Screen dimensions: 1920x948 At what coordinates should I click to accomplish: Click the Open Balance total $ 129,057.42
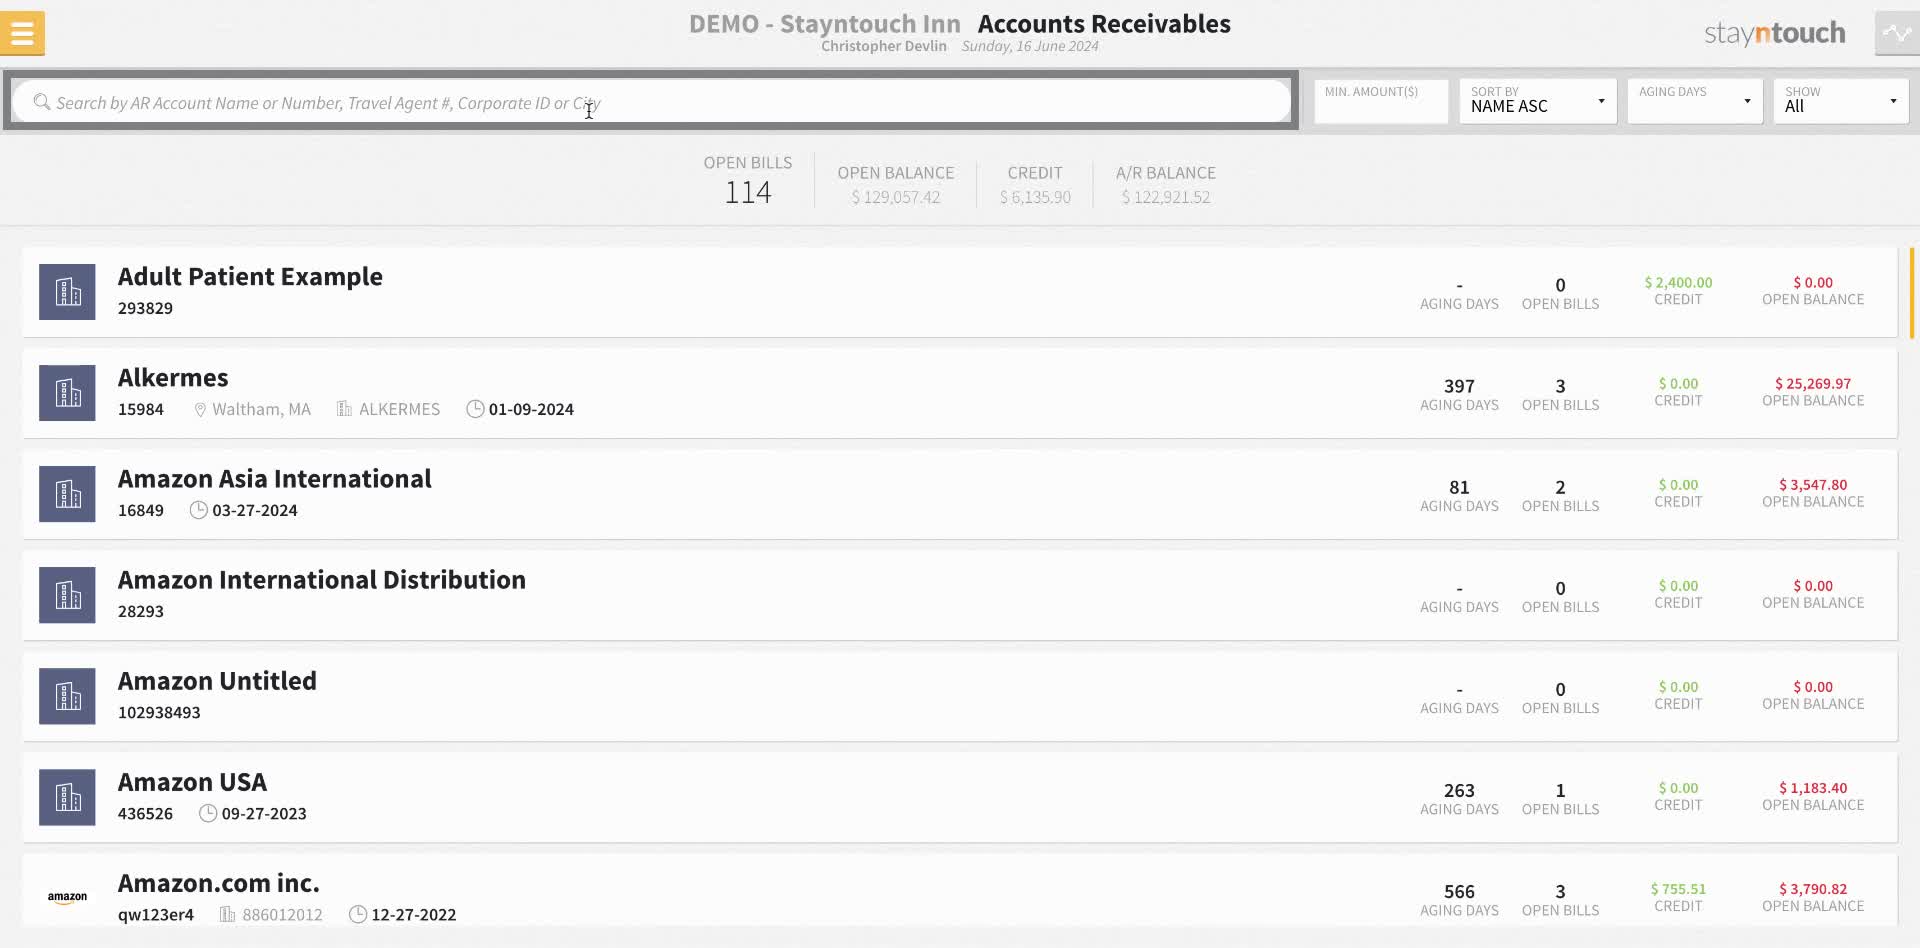(x=896, y=197)
